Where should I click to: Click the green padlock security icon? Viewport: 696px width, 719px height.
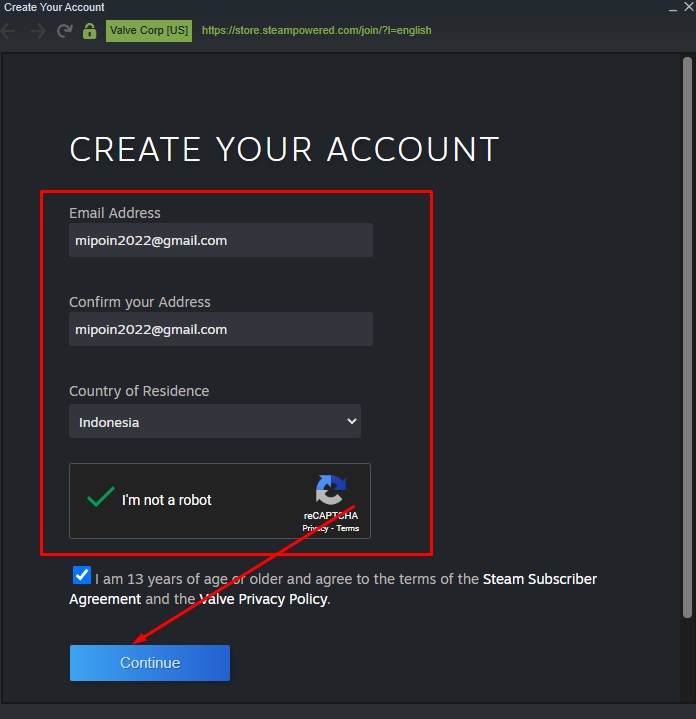click(x=90, y=31)
